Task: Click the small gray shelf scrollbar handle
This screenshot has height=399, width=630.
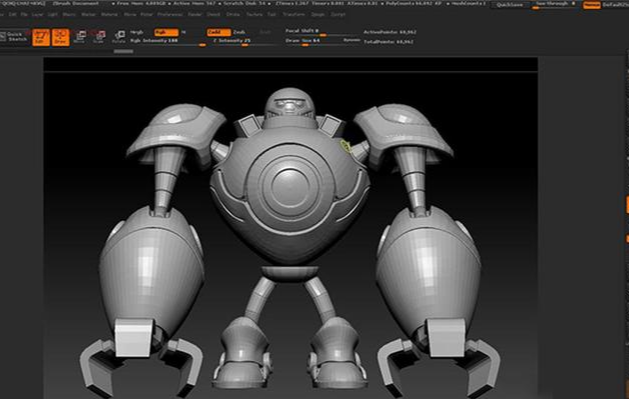Action: (123, 51)
